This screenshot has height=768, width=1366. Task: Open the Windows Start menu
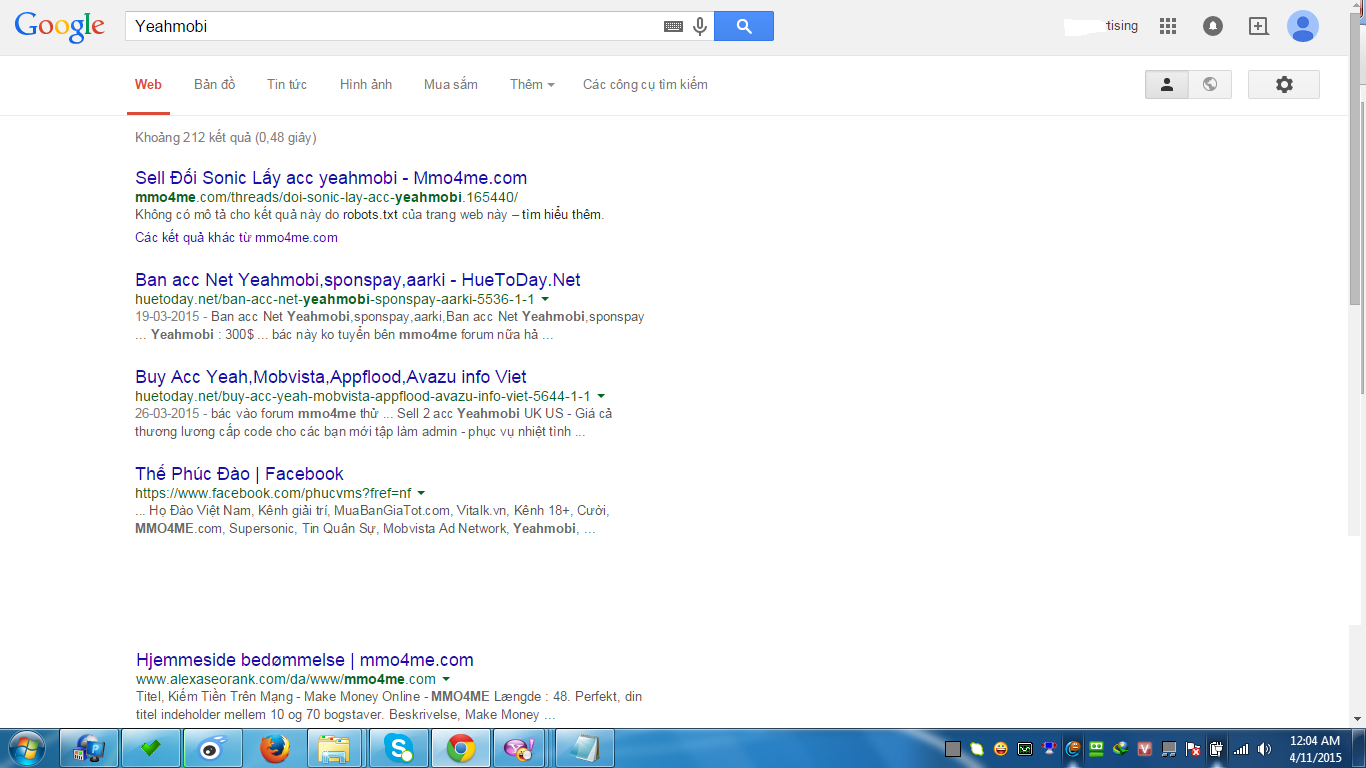pos(27,748)
